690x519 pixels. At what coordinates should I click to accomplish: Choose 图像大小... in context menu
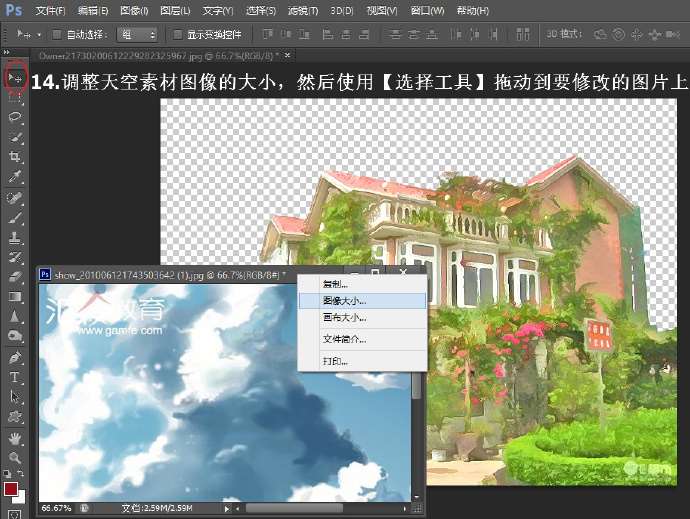coord(362,301)
